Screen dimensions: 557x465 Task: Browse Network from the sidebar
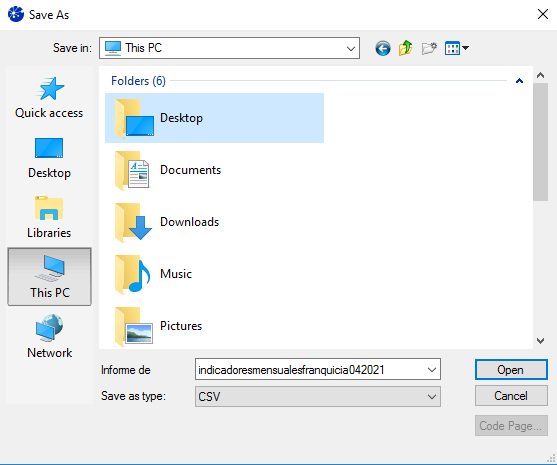point(49,336)
